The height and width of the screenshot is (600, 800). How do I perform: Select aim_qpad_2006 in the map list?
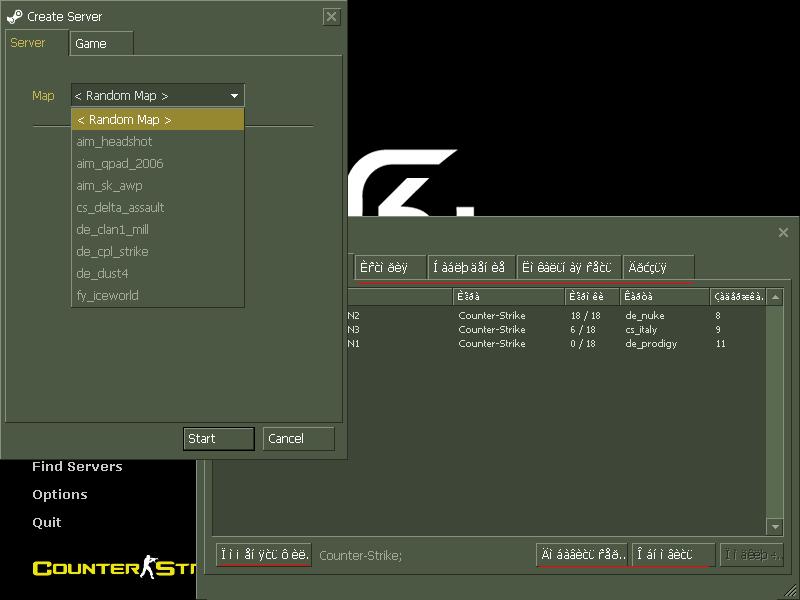pyautogui.click(x=158, y=164)
